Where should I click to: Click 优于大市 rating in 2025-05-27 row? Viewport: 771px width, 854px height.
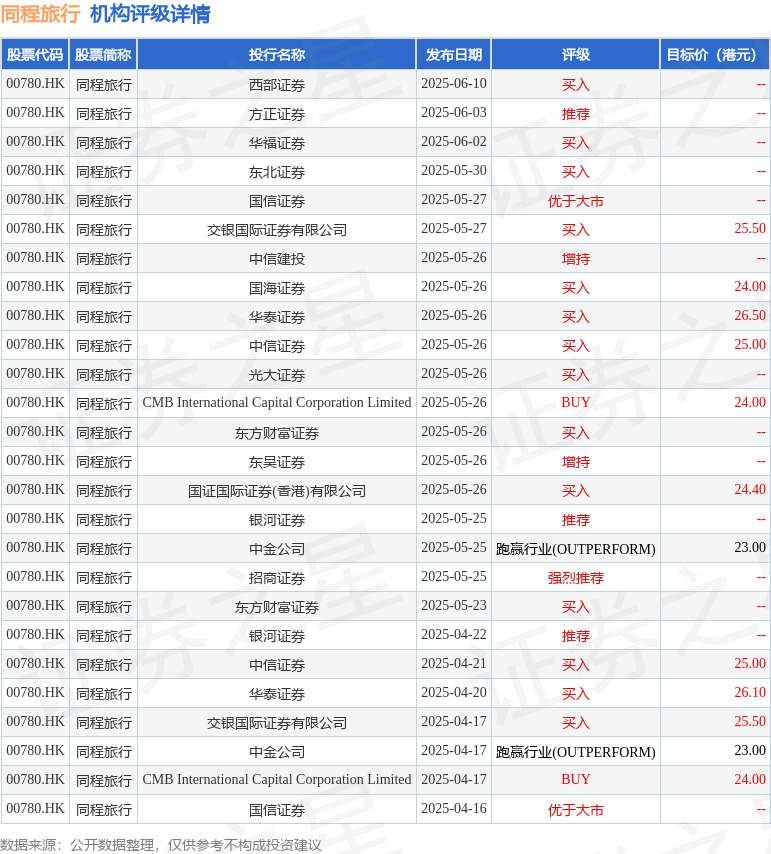[576, 200]
